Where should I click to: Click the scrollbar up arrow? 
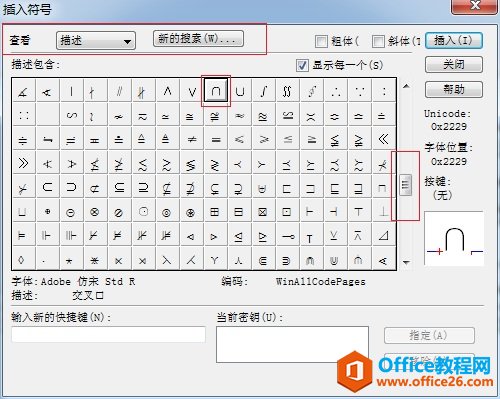point(406,86)
